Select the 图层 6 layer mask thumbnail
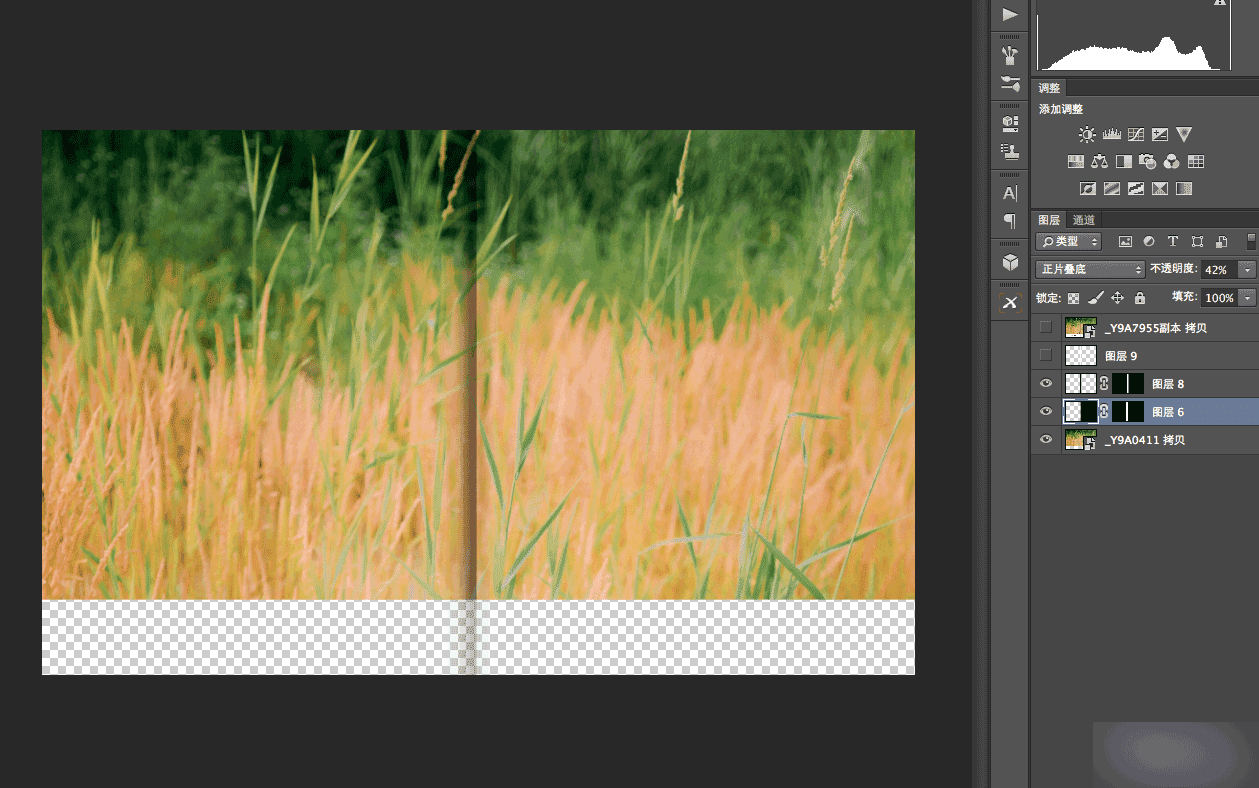 pyautogui.click(x=1128, y=412)
